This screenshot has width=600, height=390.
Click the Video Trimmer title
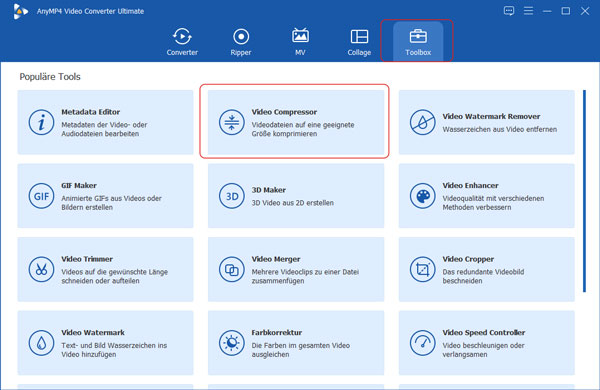click(87, 259)
